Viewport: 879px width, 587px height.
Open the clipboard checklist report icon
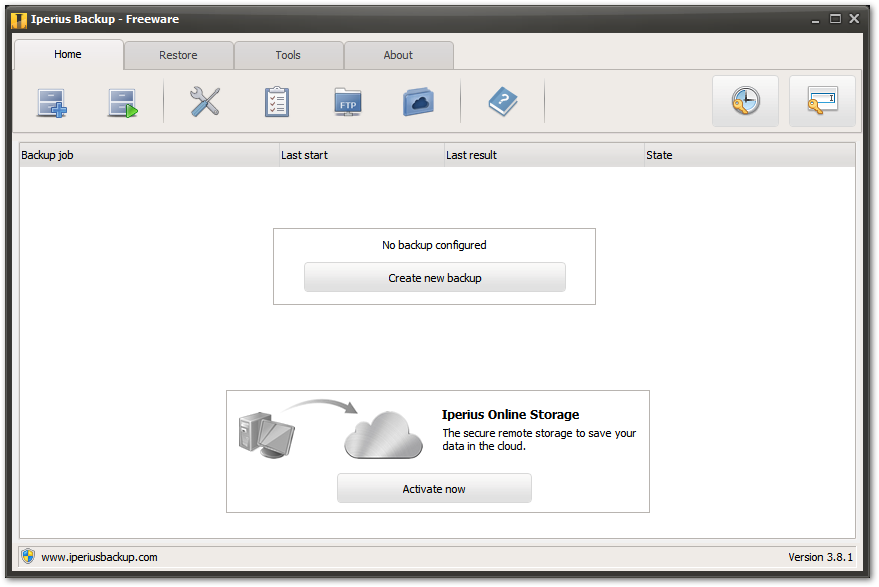pyautogui.click(x=277, y=101)
